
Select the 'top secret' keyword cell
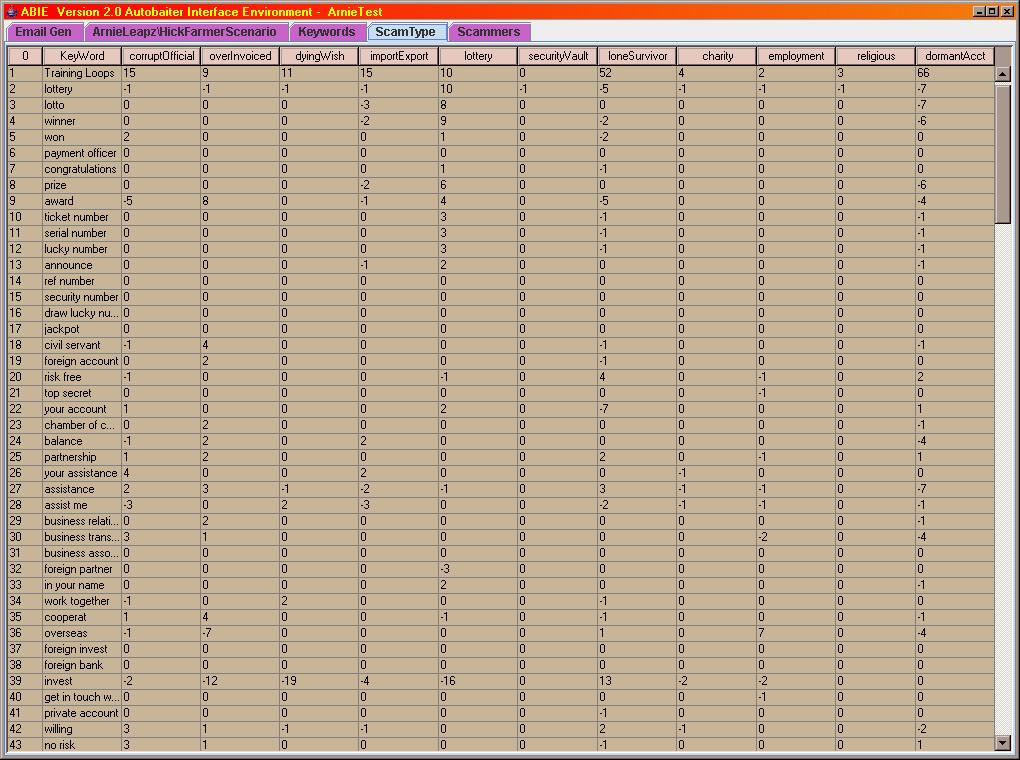pyautogui.click(x=82, y=393)
